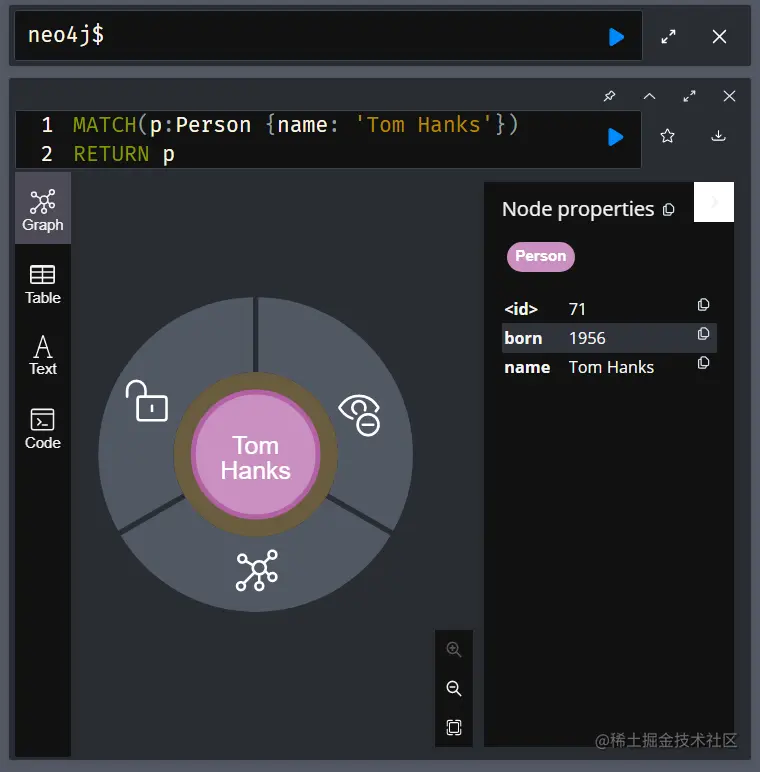Select the <id> property key
The width and height of the screenshot is (760, 772).
(x=521, y=309)
